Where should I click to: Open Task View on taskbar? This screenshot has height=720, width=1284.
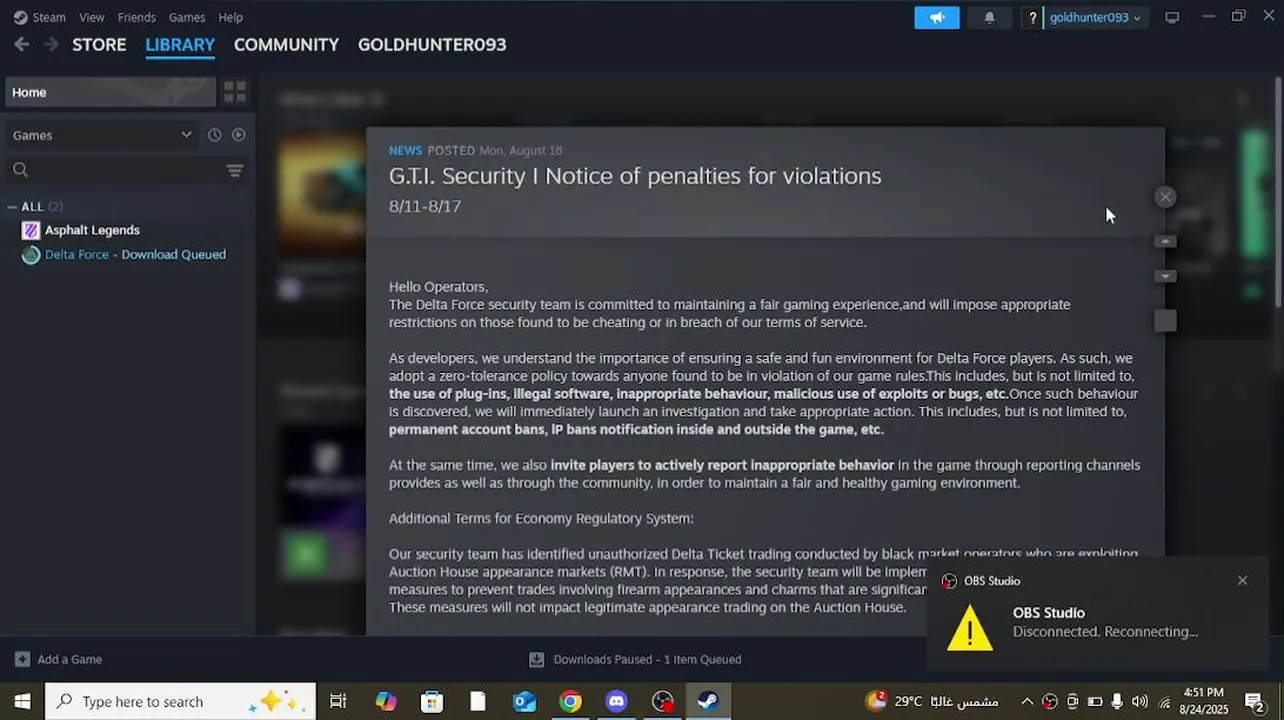click(338, 701)
